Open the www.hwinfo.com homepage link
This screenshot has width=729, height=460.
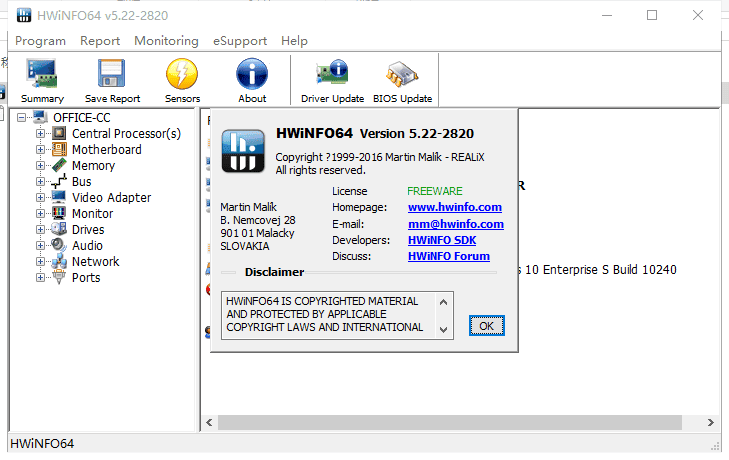(455, 207)
